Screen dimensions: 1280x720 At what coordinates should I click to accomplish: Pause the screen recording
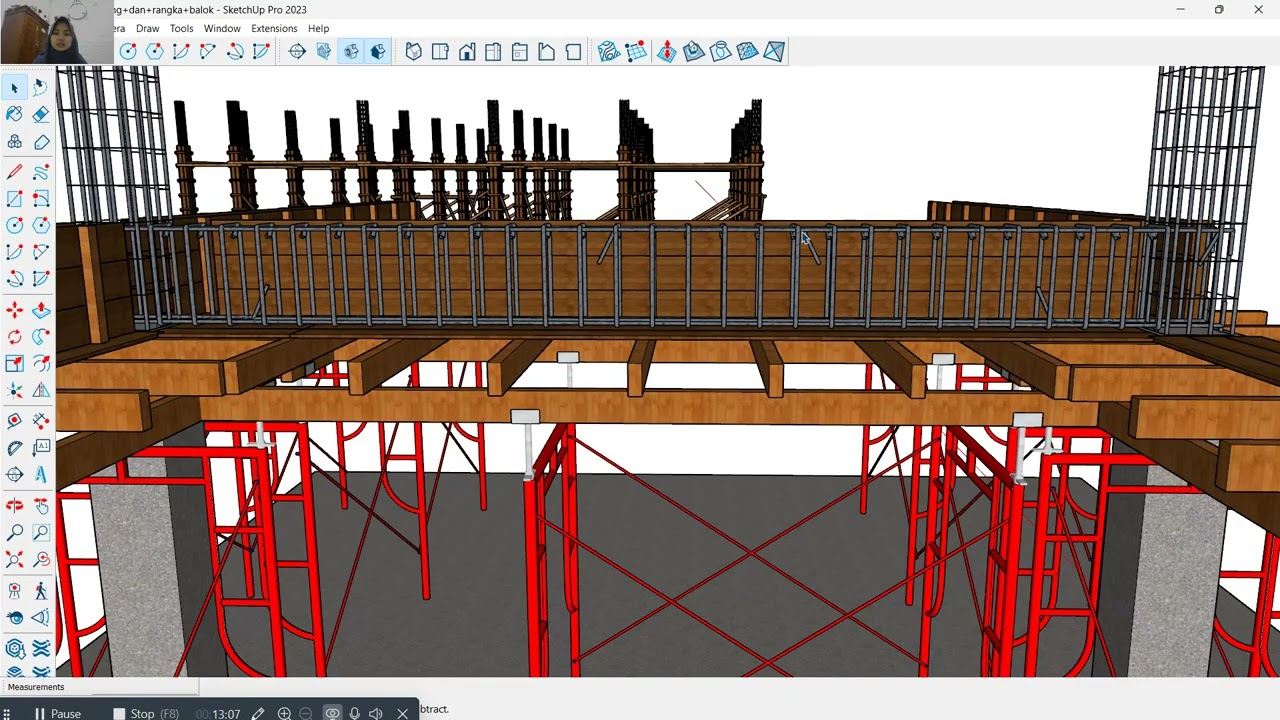57,713
